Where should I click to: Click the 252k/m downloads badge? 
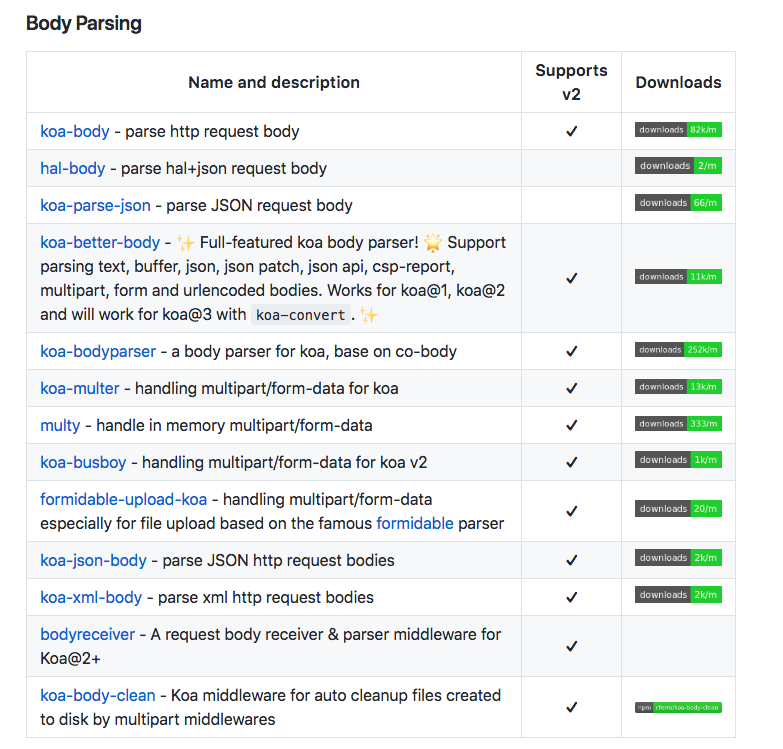pyautogui.click(x=678, y=350)
